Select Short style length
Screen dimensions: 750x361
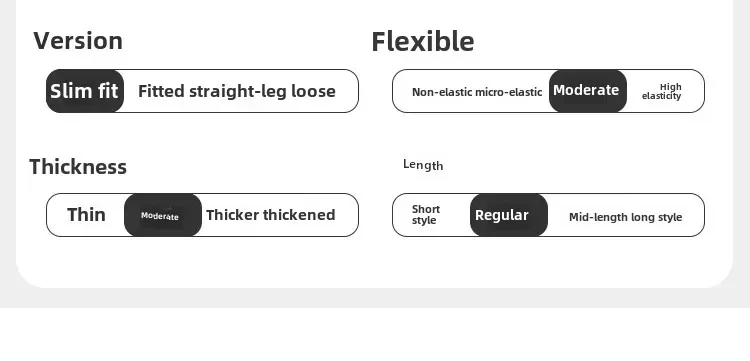pos(426,215)
